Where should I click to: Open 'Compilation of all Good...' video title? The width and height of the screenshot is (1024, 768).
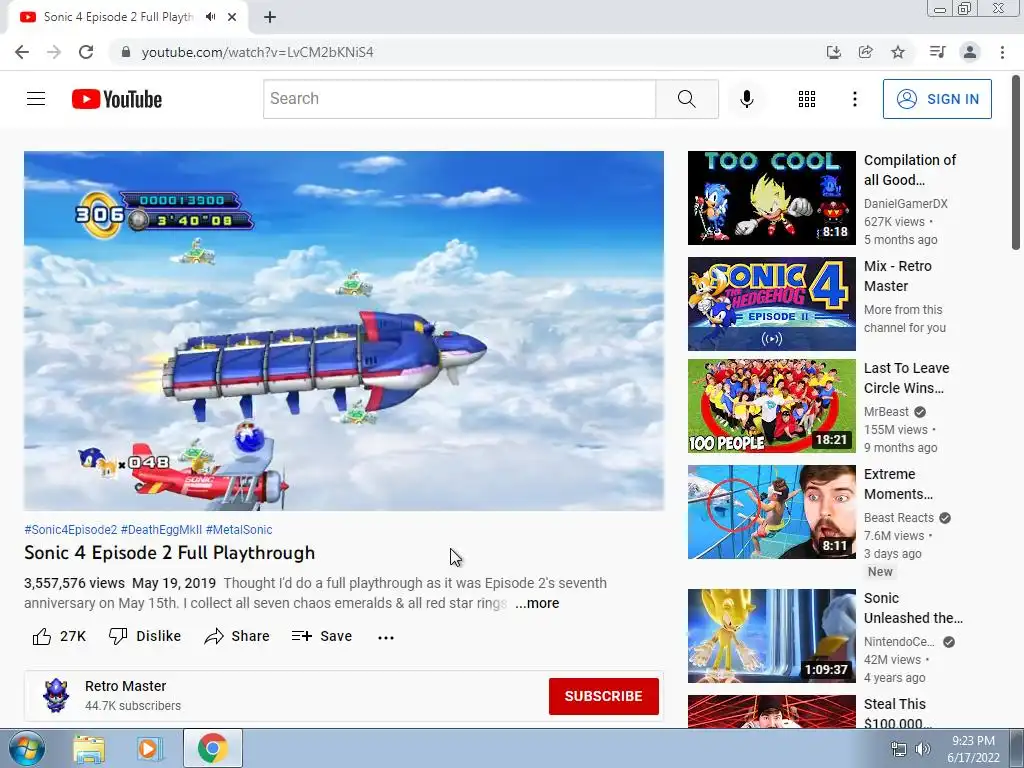(x=910, y=170)
